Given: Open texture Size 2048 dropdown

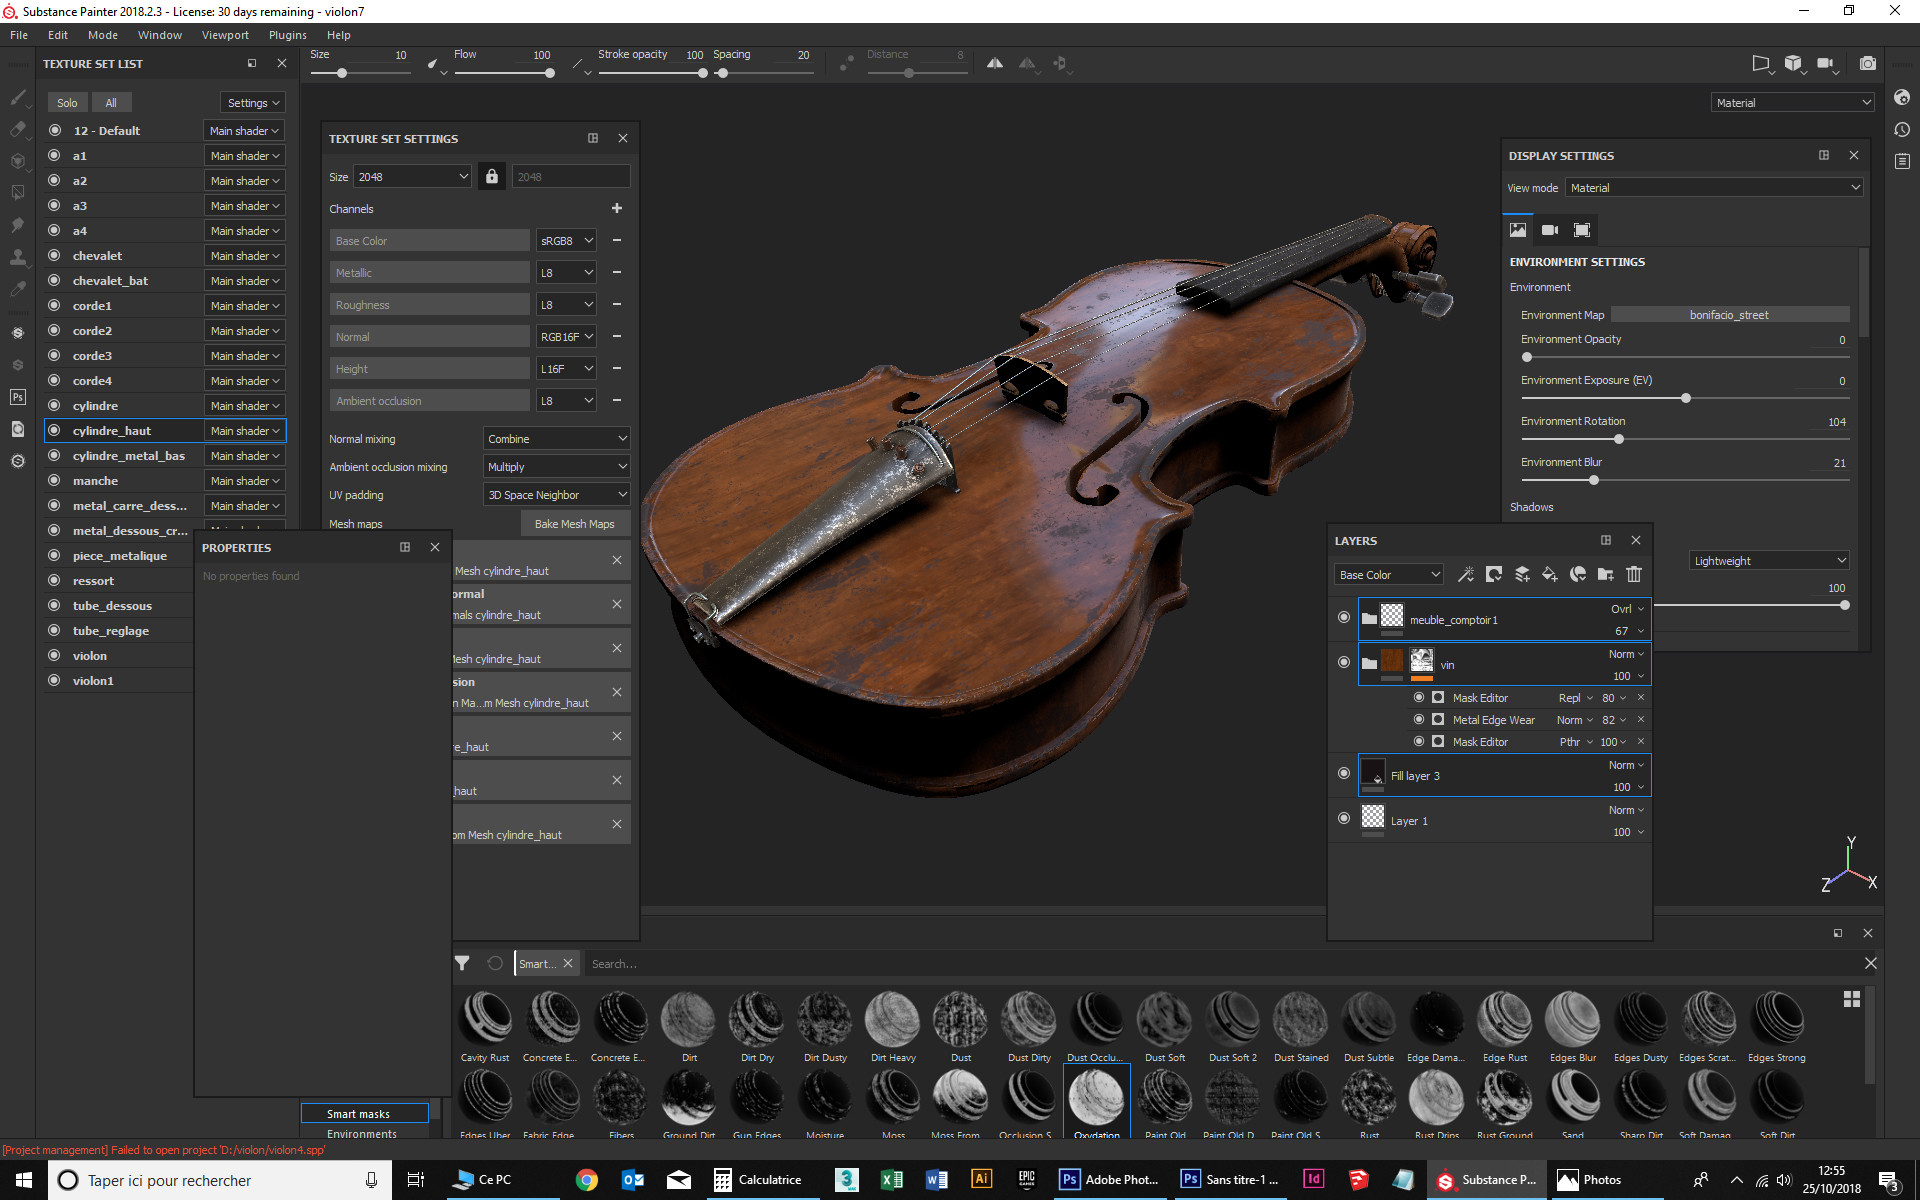Looking at the screenshot, I should 413,176.
